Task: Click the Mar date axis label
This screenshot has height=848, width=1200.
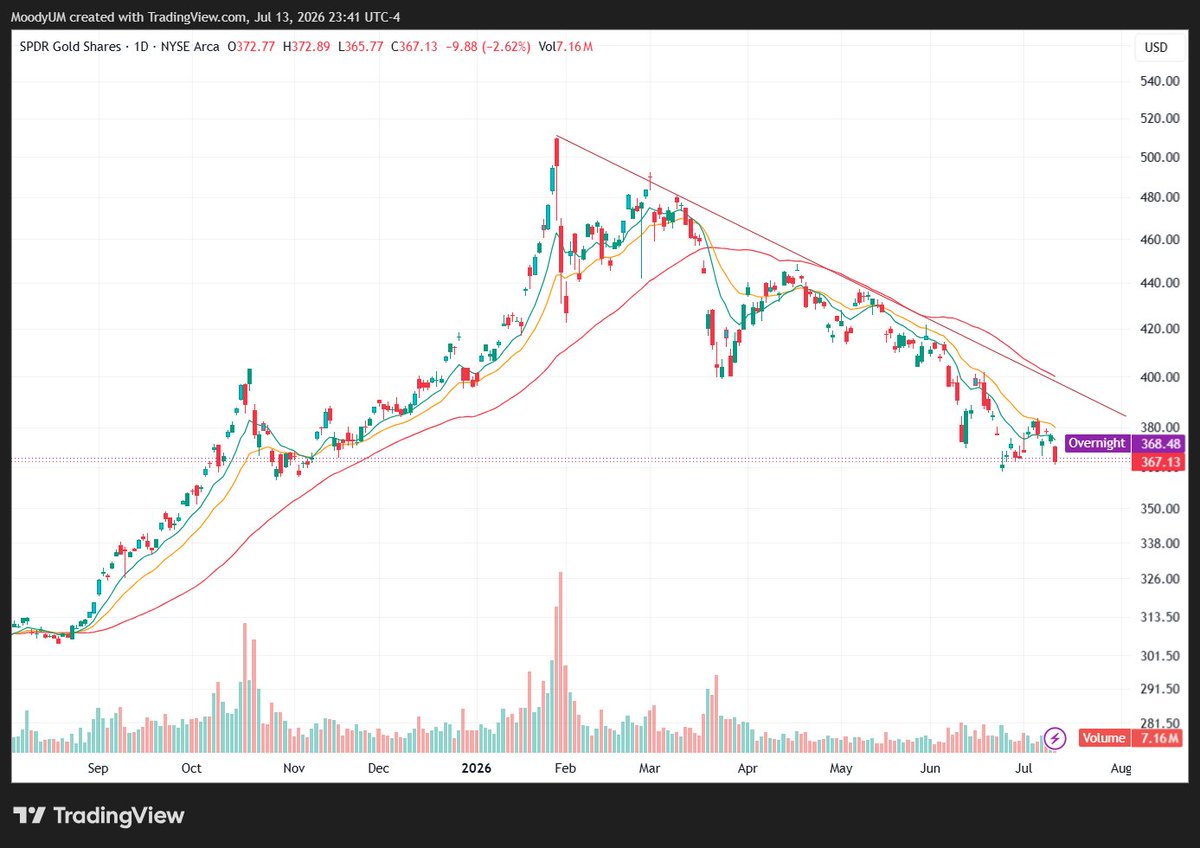Action: point(649,769)
